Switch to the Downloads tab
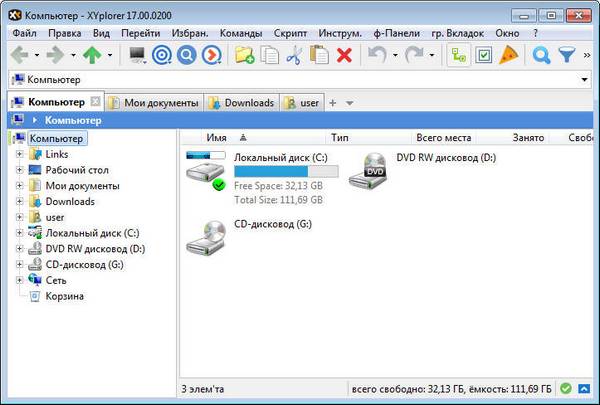600x405 pixels. pos(242,103)
